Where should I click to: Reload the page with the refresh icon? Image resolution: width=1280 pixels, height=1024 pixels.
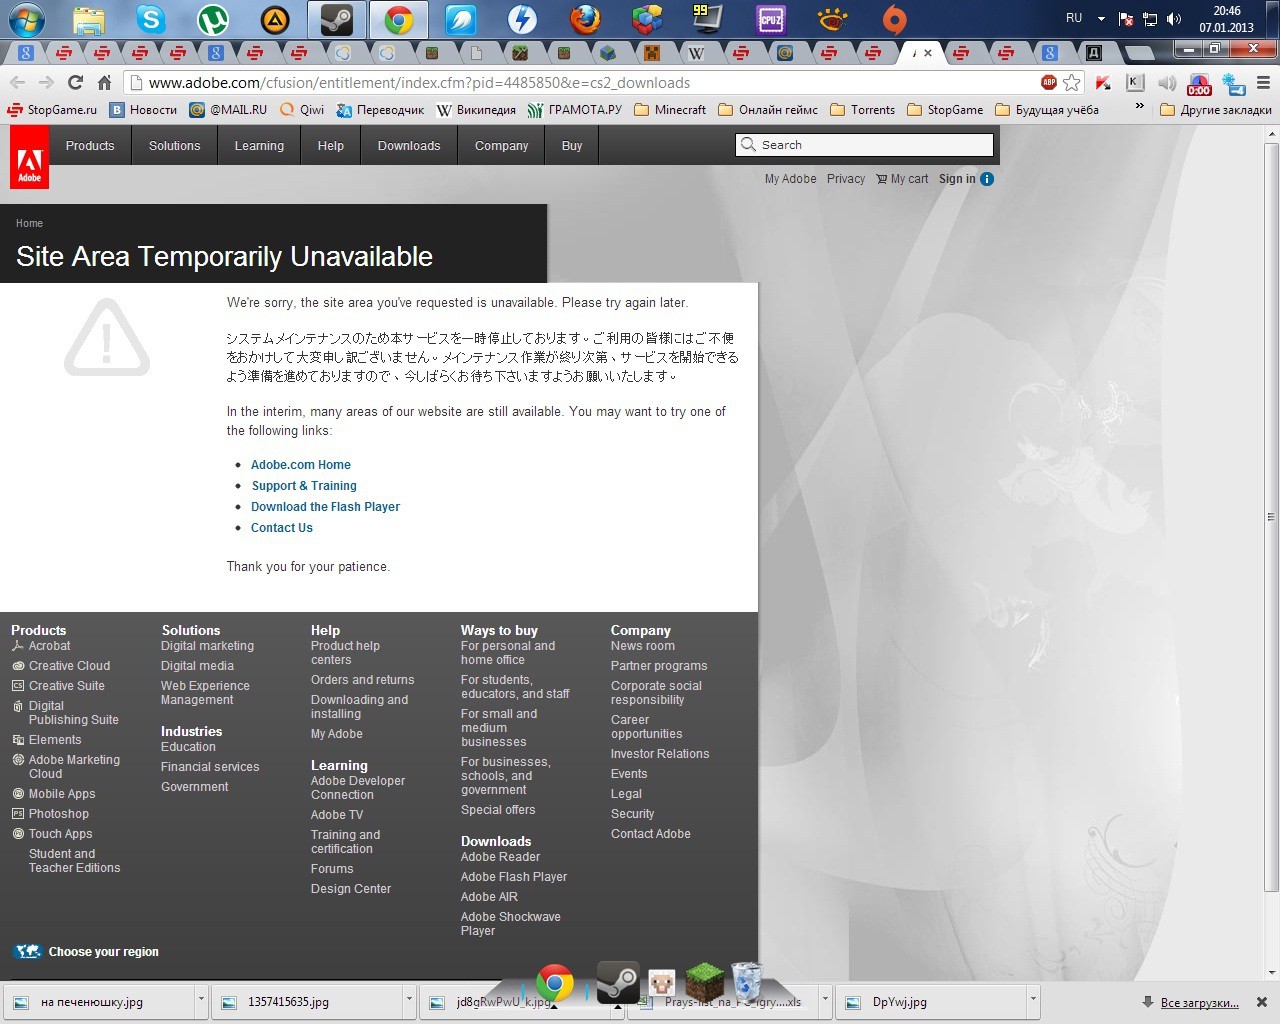(75, 83)
